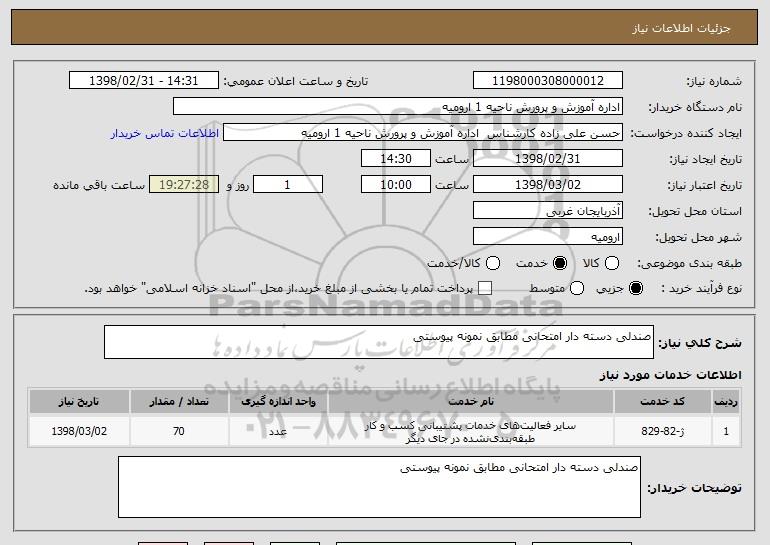Click the delivery city field ارومیه
The width and height of the screenshot is (770, 545).
coord(548,237)
